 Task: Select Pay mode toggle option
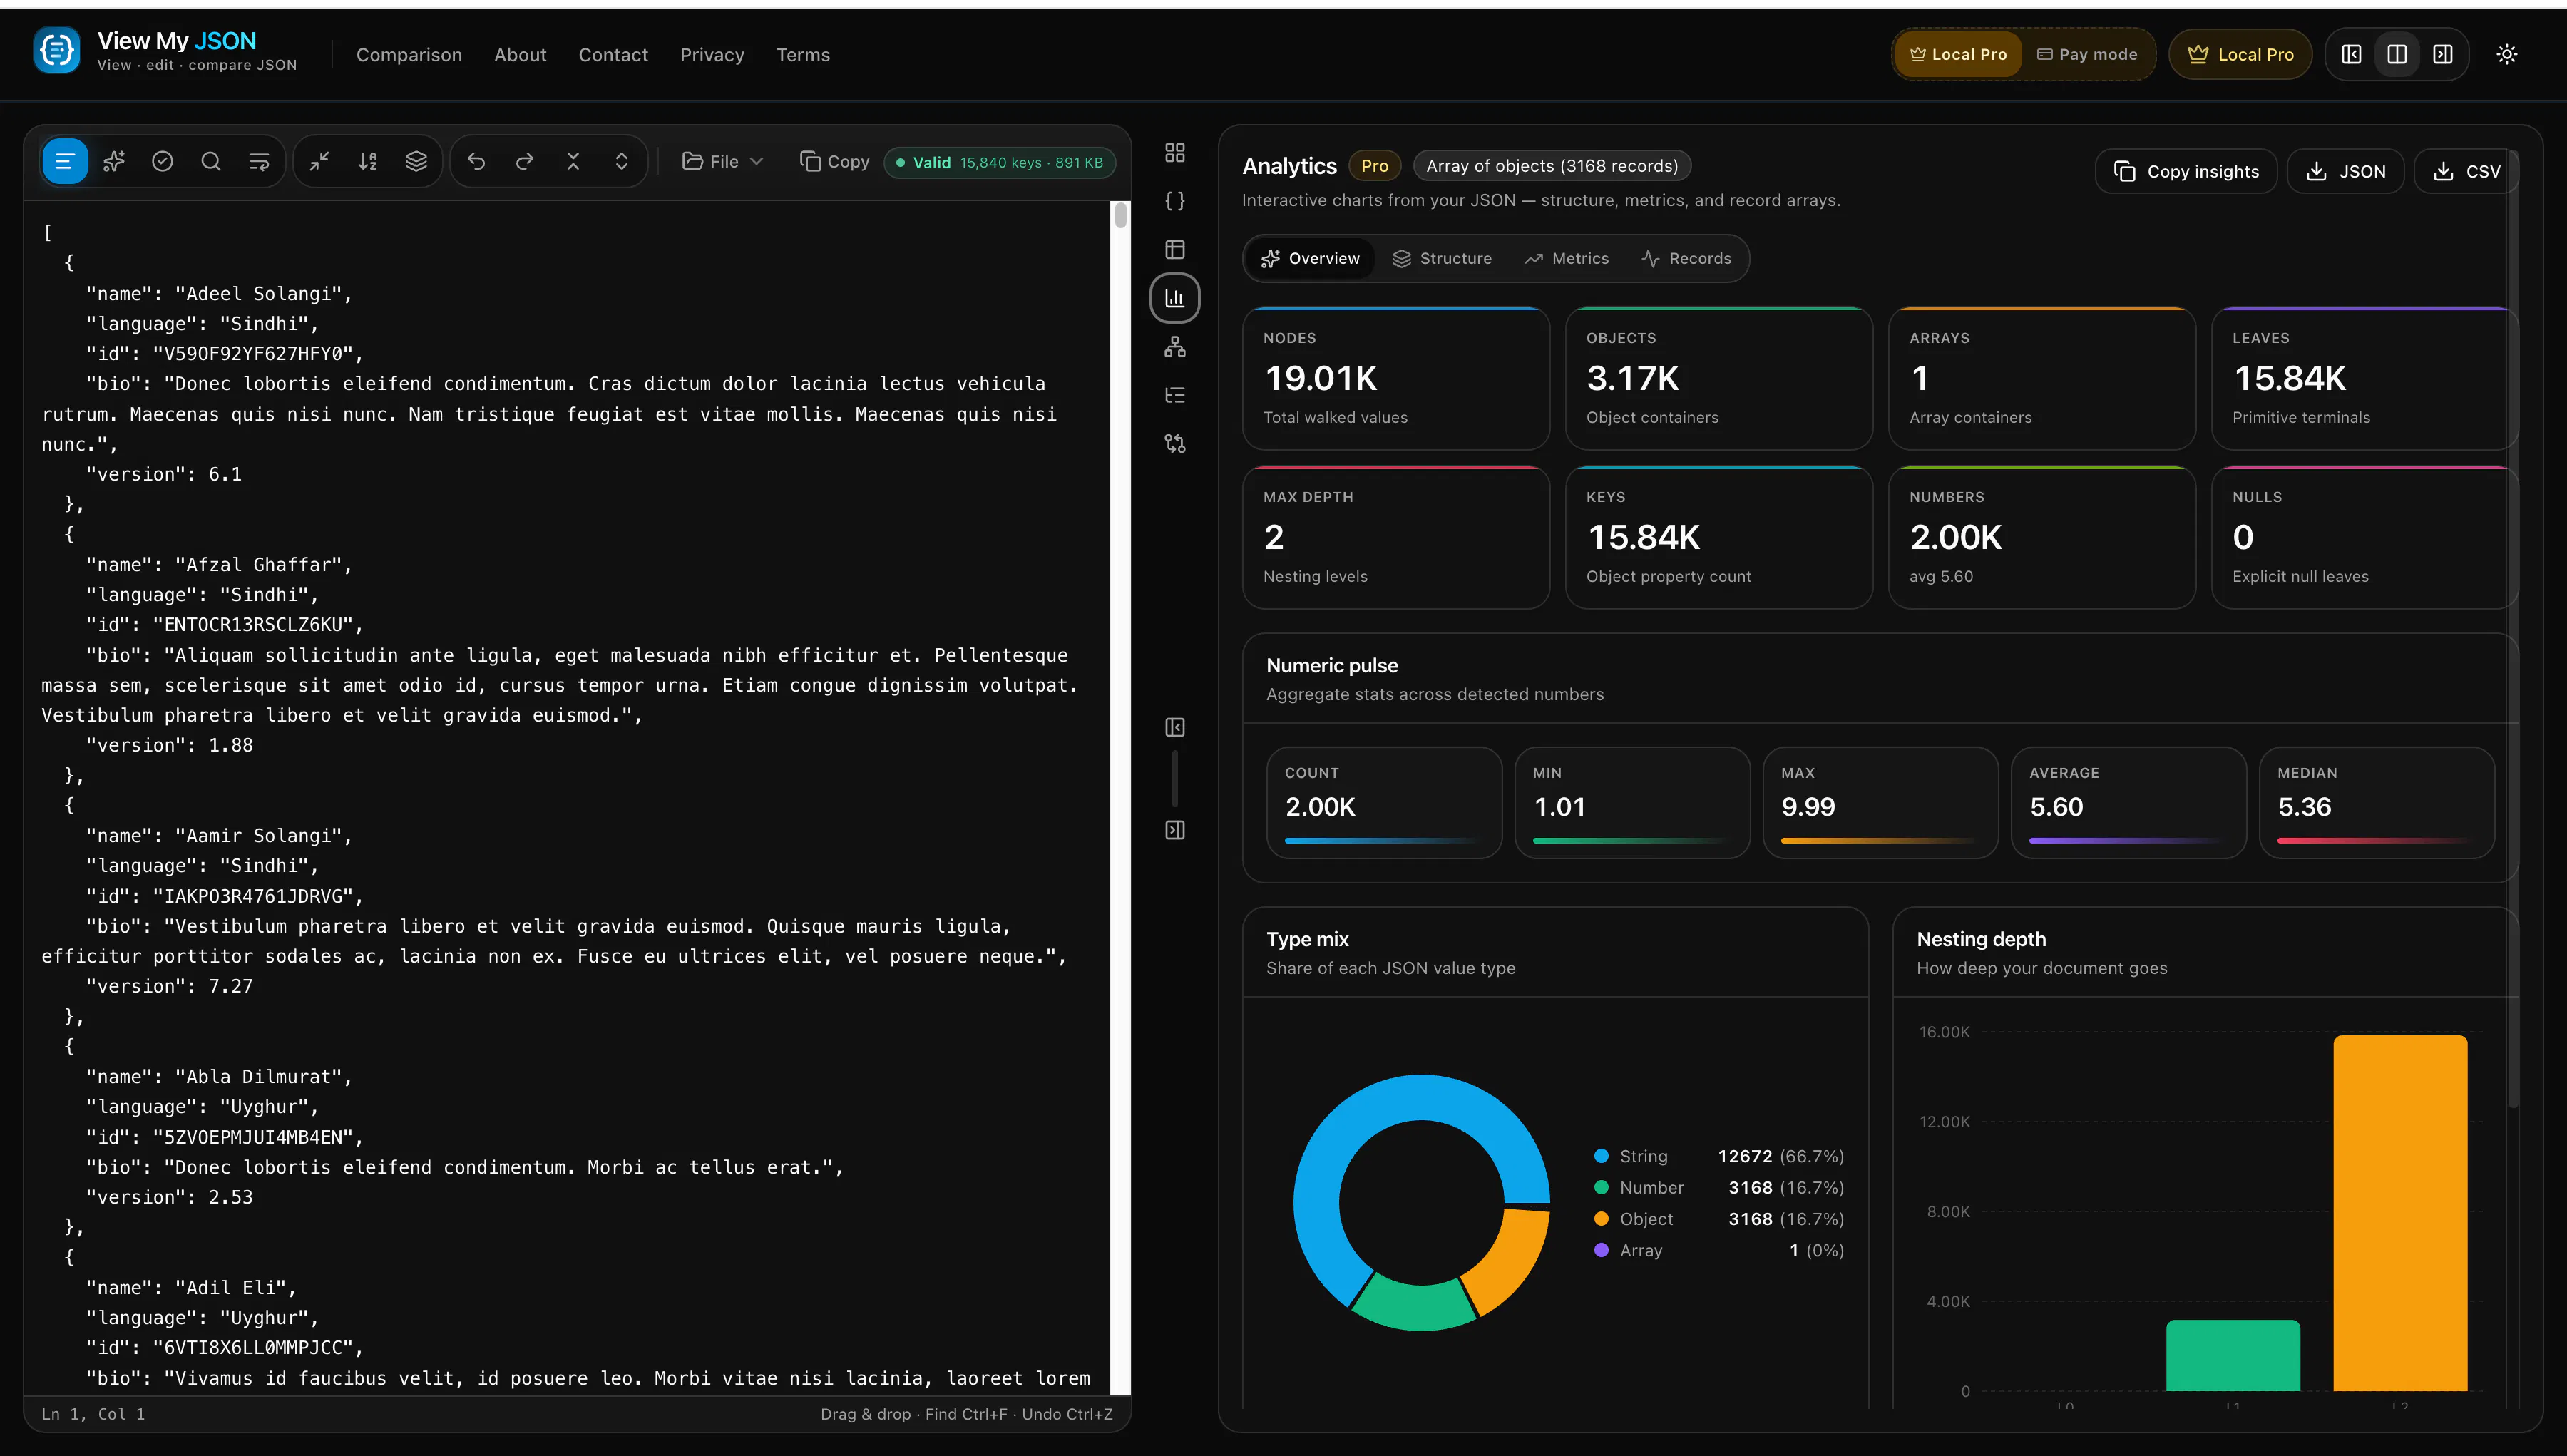[2087, 54]
